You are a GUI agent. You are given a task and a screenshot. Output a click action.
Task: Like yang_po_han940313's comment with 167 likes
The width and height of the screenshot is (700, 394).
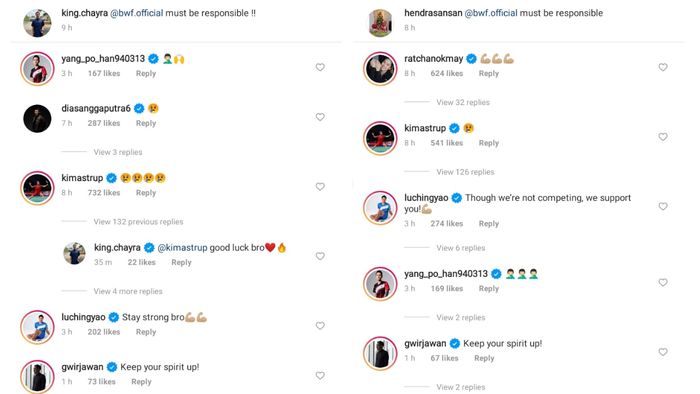click(x=320, y=67)
